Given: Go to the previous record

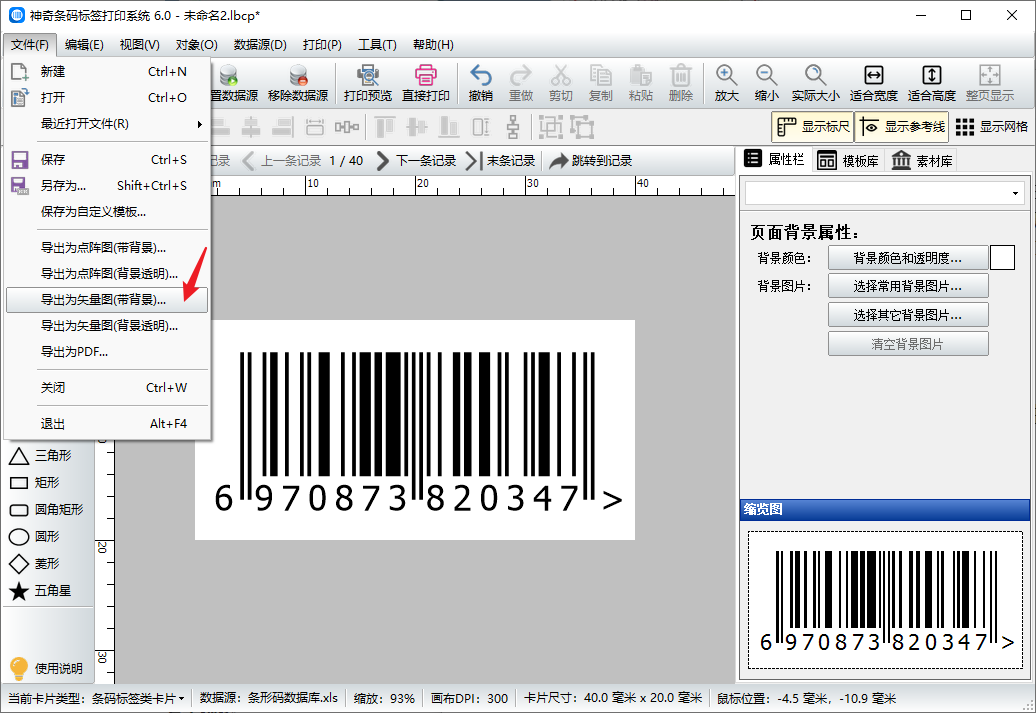Looking at the screenshot, I should tap(281, 161).
